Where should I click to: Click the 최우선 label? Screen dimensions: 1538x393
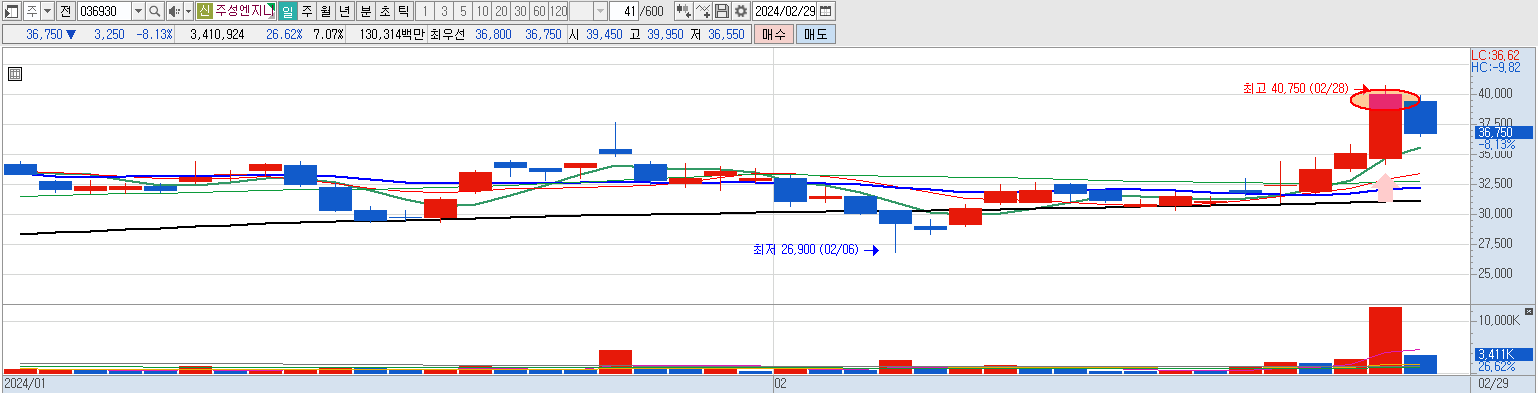[x=447, y=34]
